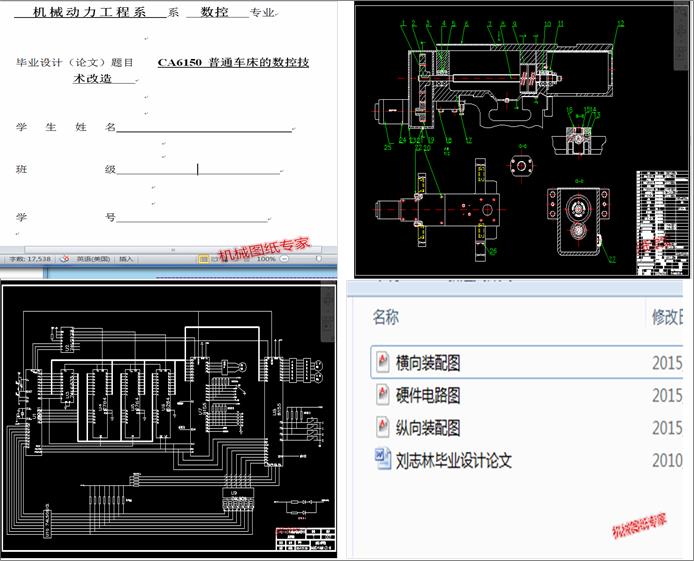
Task: Sort files by the 名称 column header
Action: coord(386,317)
